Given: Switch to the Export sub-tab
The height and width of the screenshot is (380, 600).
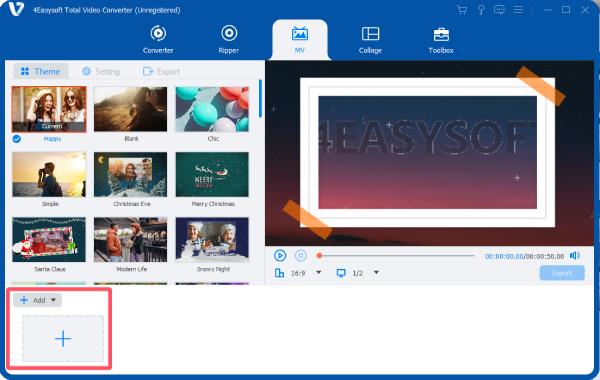Looking at the screenshot, I should tap(161, 72).
